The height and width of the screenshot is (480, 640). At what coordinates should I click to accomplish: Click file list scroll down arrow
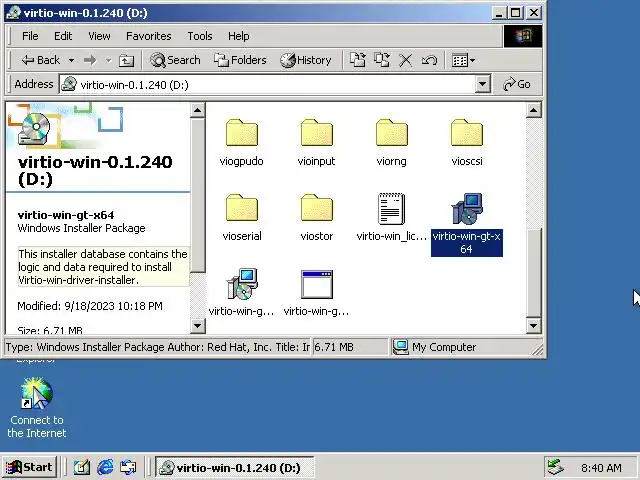click(533, 326)
